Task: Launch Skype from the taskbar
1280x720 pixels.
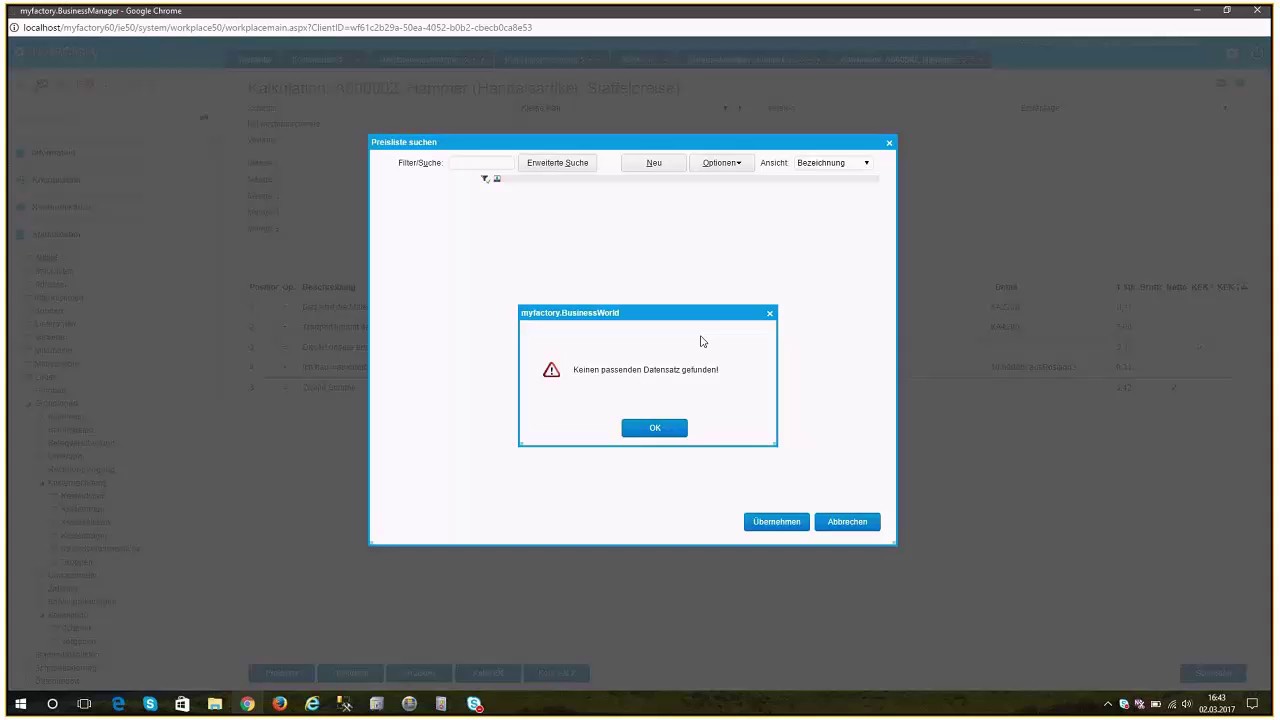Action: [150, 704]
